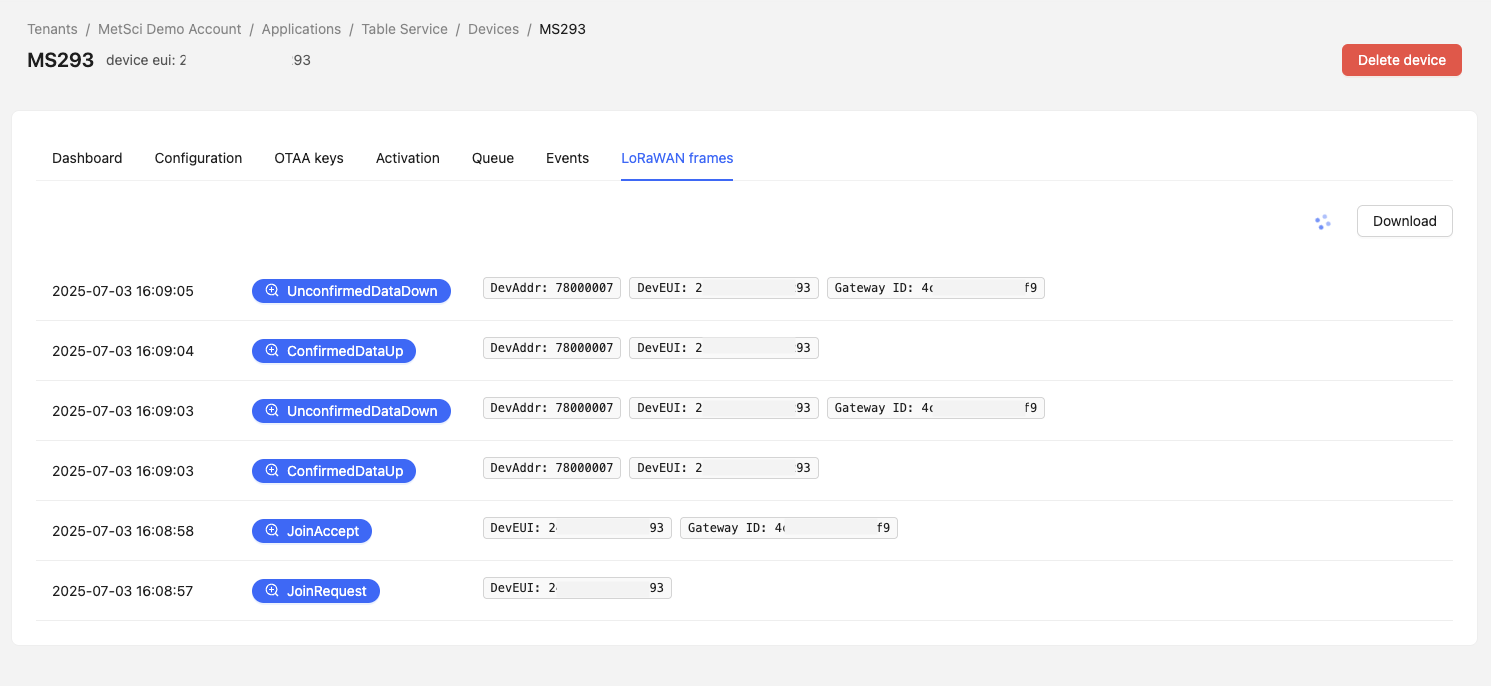This screenshot has height=686, width=1491.
Task: Expand the UnconfirmedDataDown frame at 16:09:05
Action: [x=351, y=290]
